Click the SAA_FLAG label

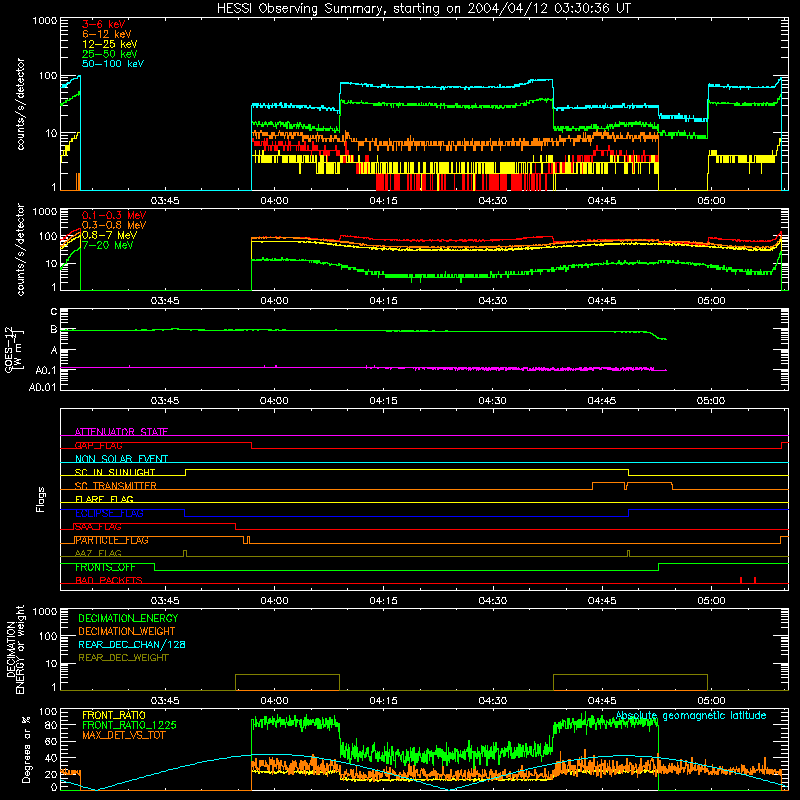point(98,527)
